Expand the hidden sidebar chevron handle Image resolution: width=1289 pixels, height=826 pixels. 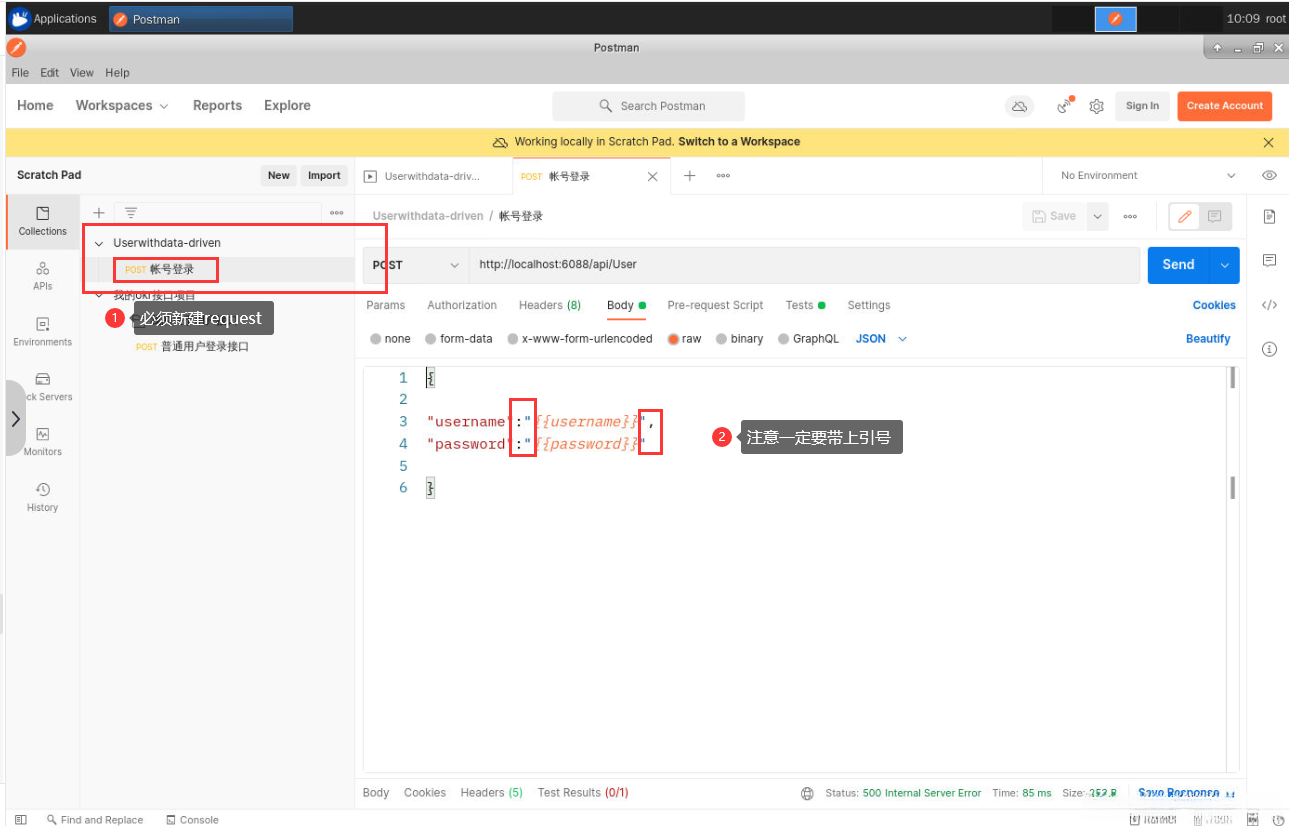coord(15,419)
